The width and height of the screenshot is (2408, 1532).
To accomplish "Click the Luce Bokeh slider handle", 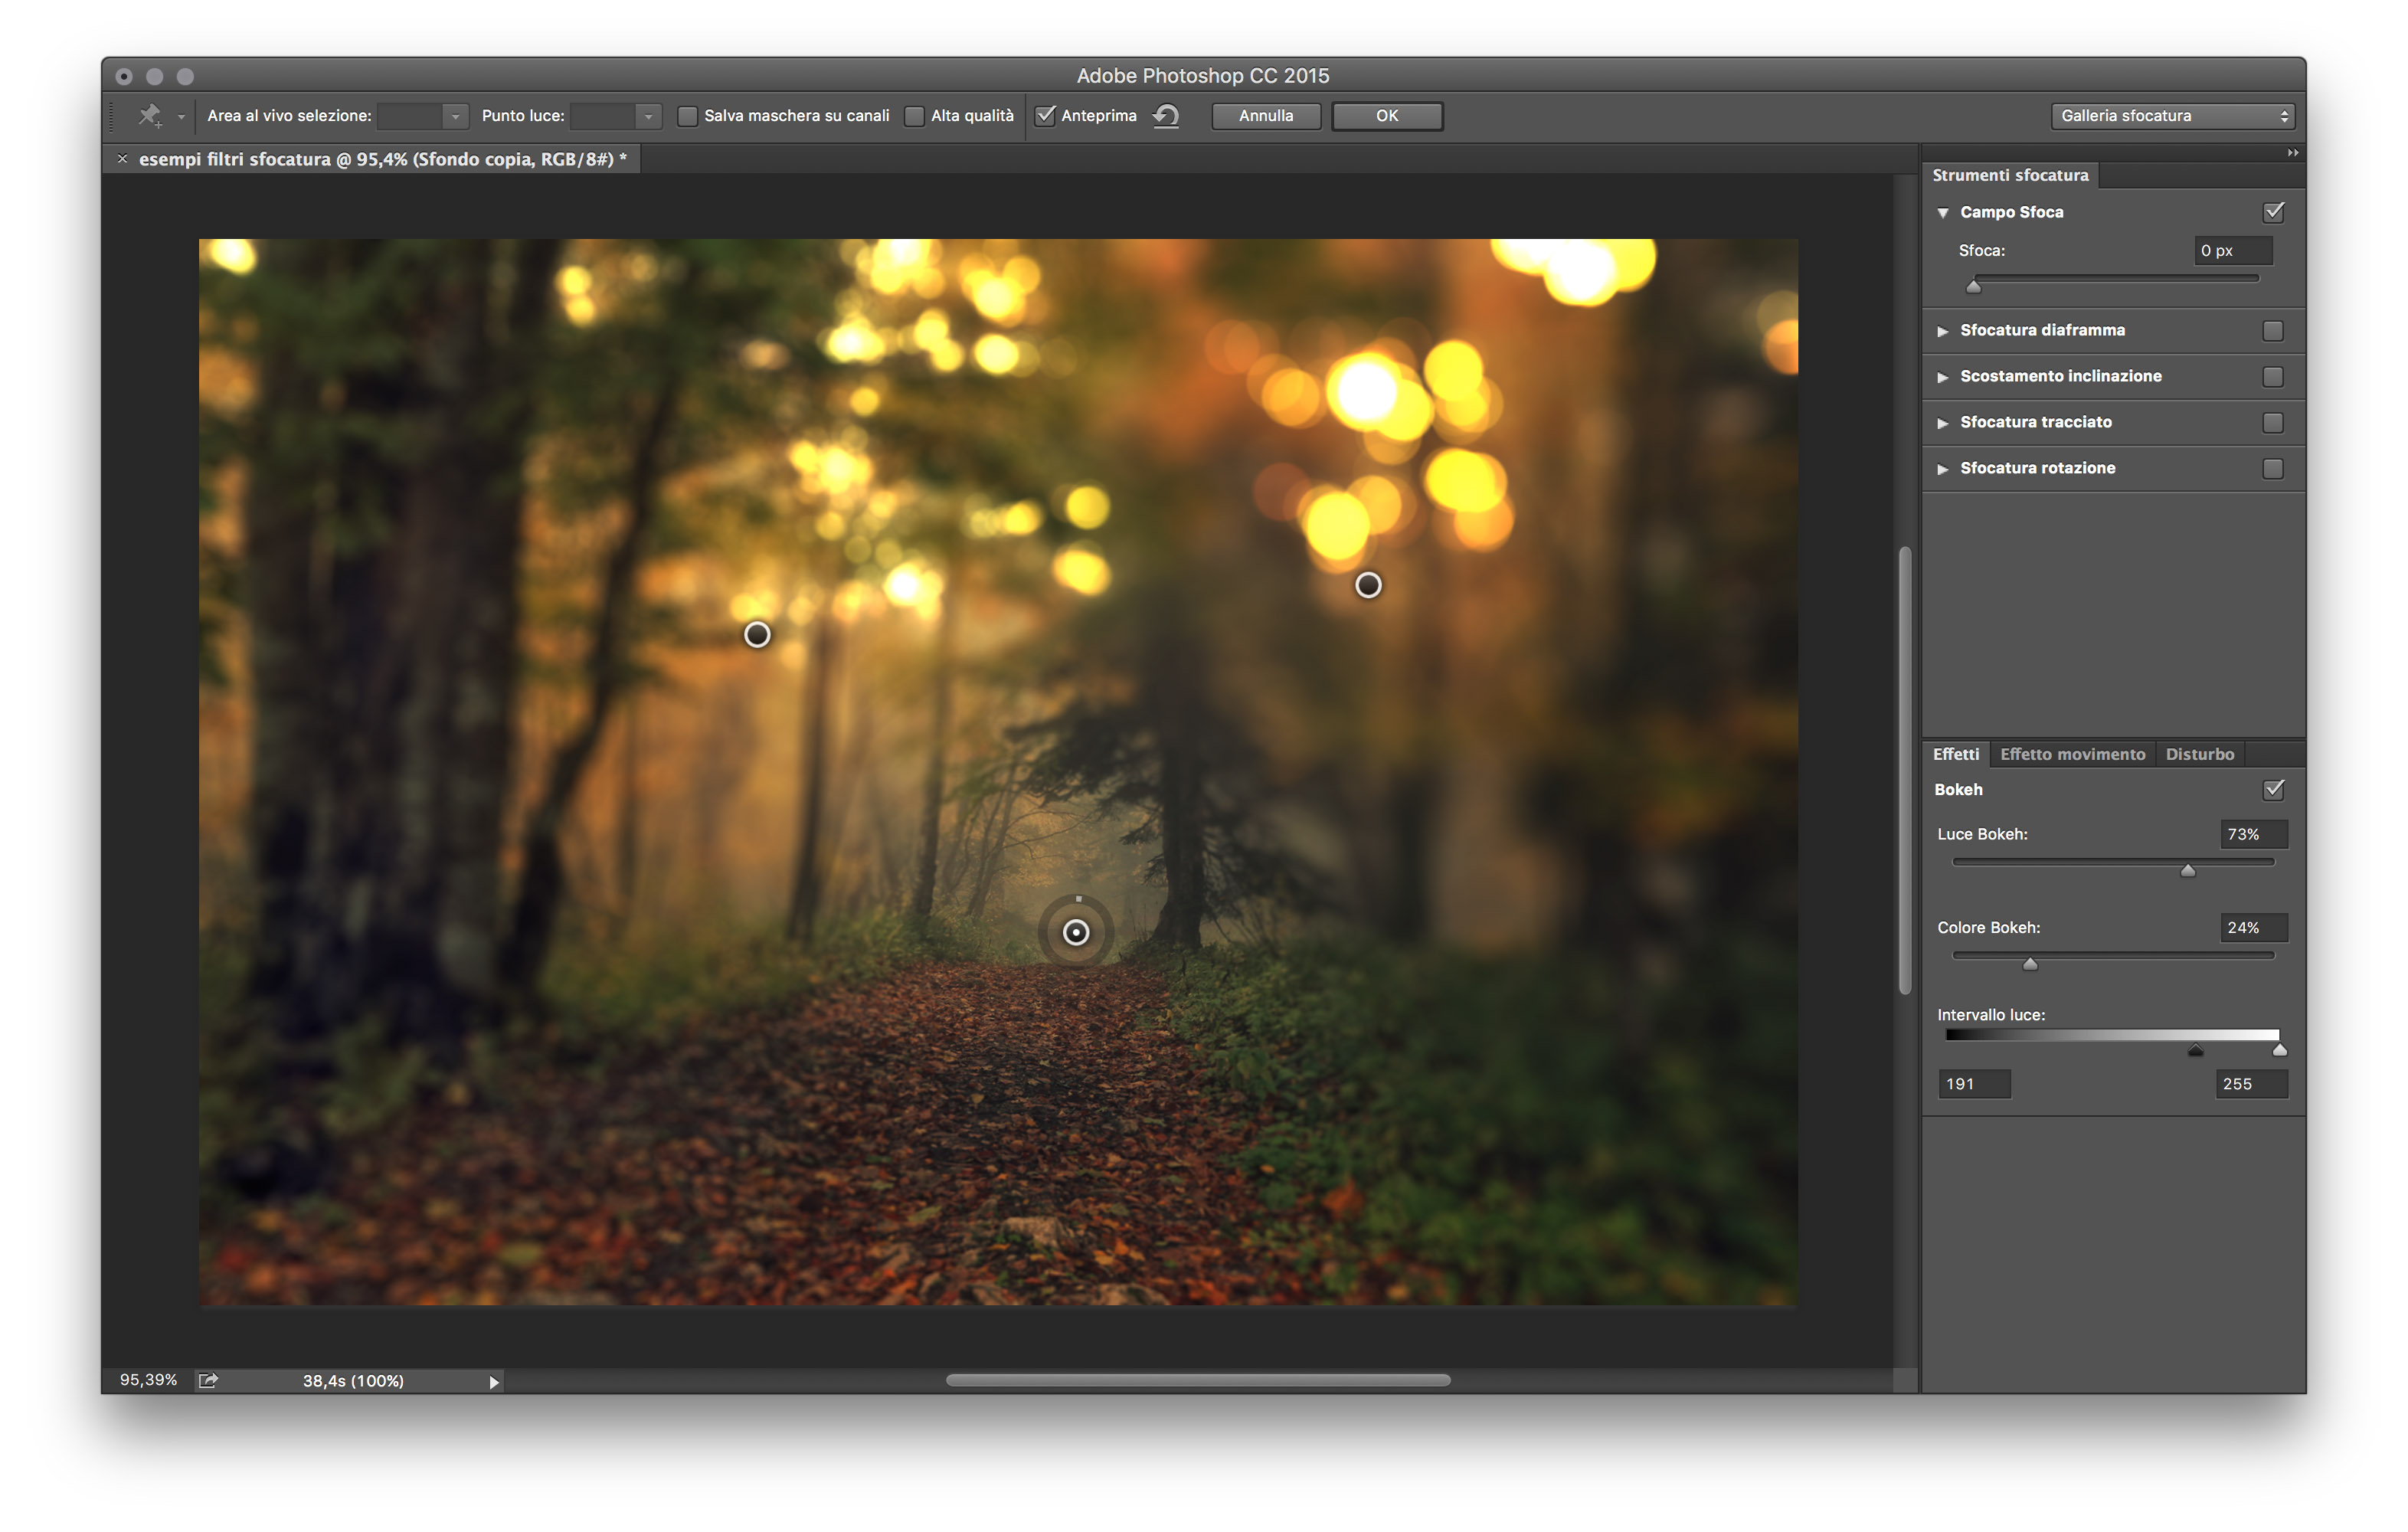I will point(2188,870).
